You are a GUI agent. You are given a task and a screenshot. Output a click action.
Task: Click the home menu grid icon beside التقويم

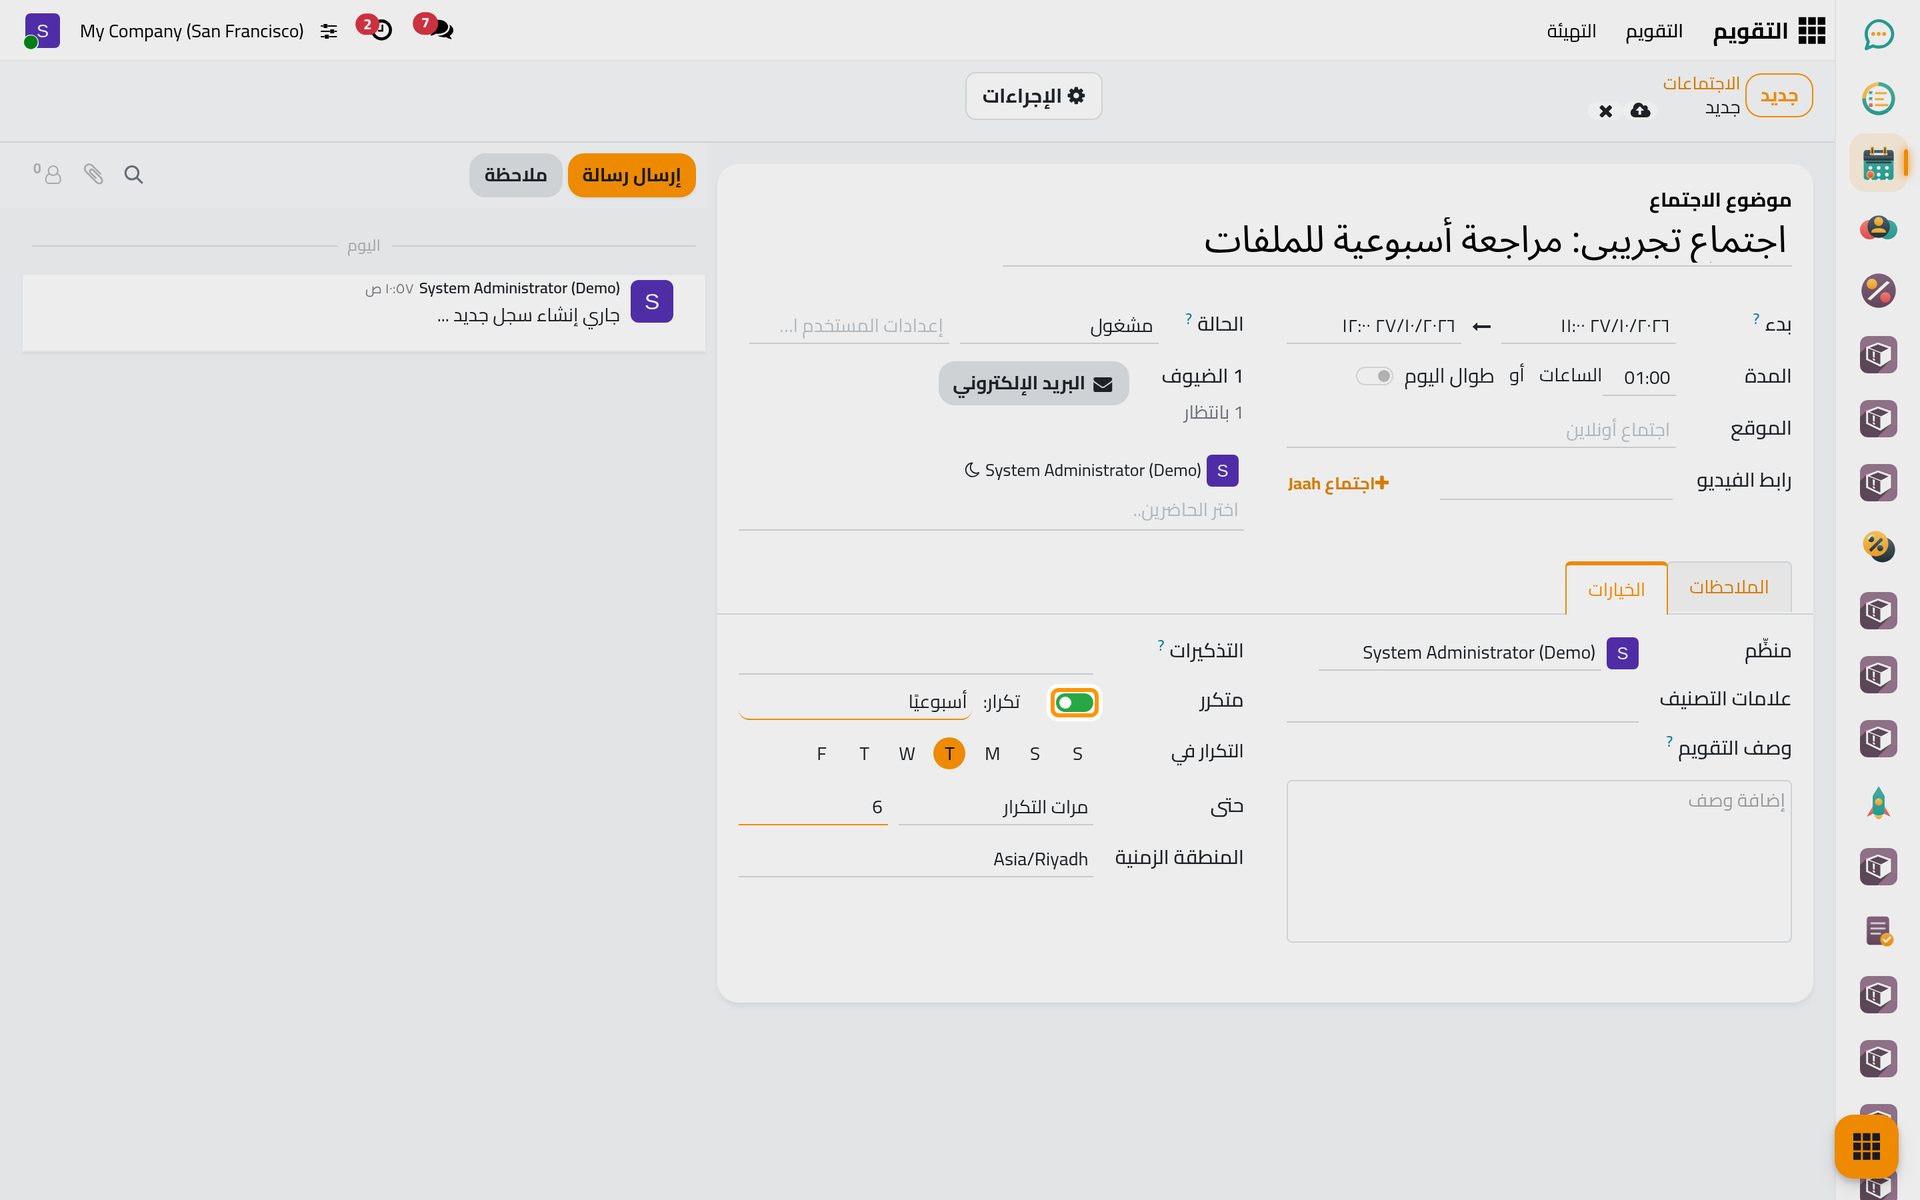coord(1811,31)
